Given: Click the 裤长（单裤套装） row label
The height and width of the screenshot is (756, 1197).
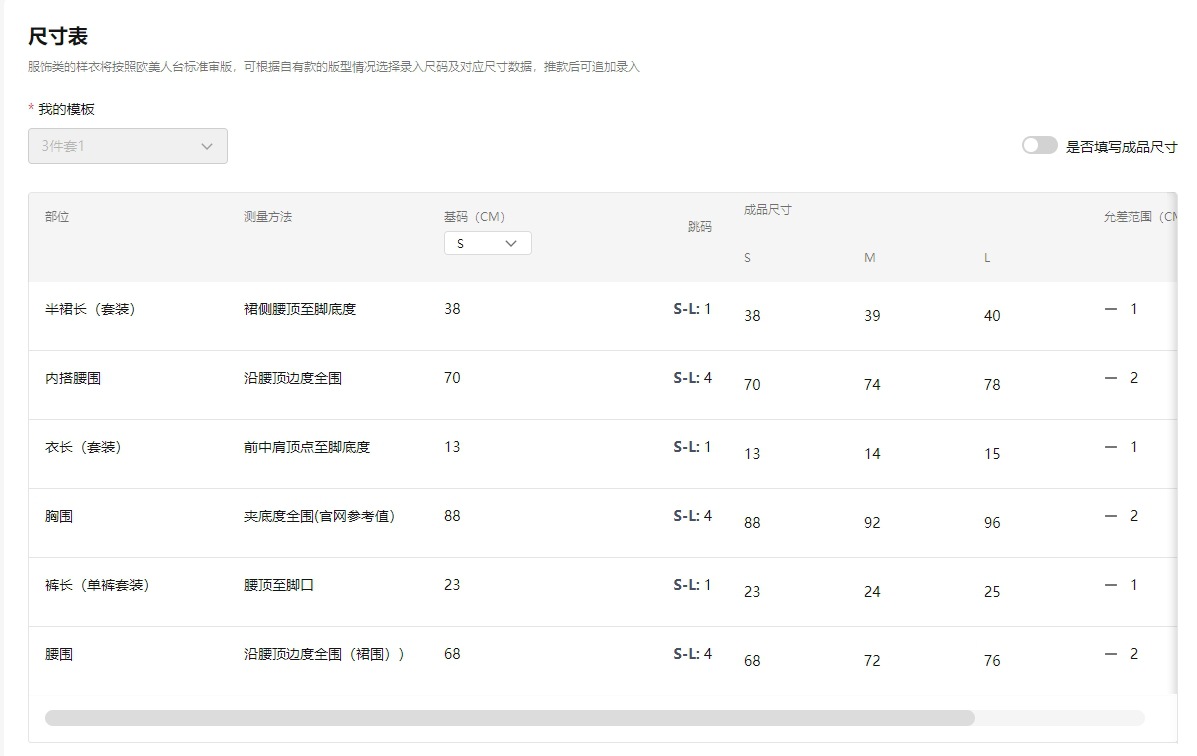Looking at the screenshot, I should coord(97,585).
